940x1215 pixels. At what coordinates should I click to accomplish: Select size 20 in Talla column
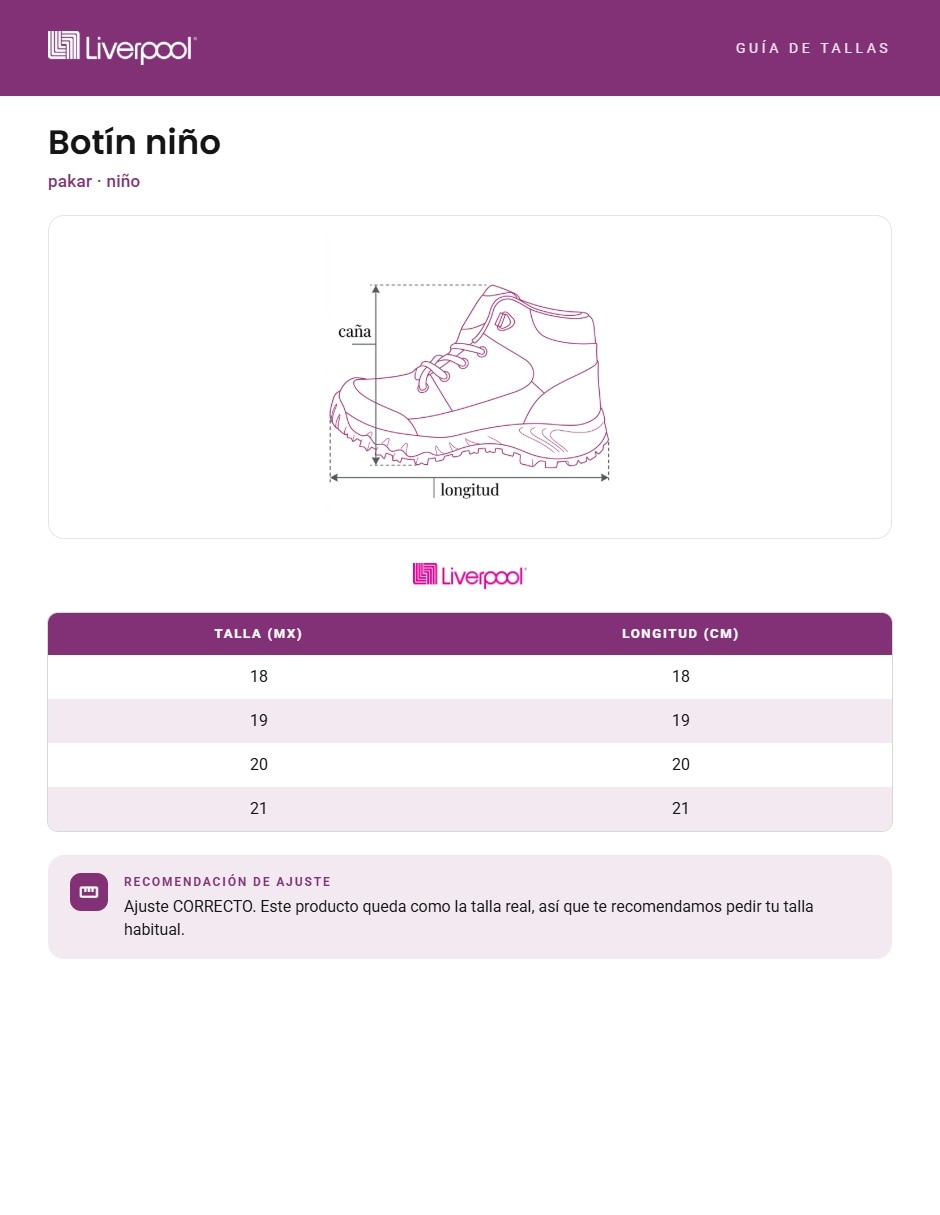click(x=259, y=765)
